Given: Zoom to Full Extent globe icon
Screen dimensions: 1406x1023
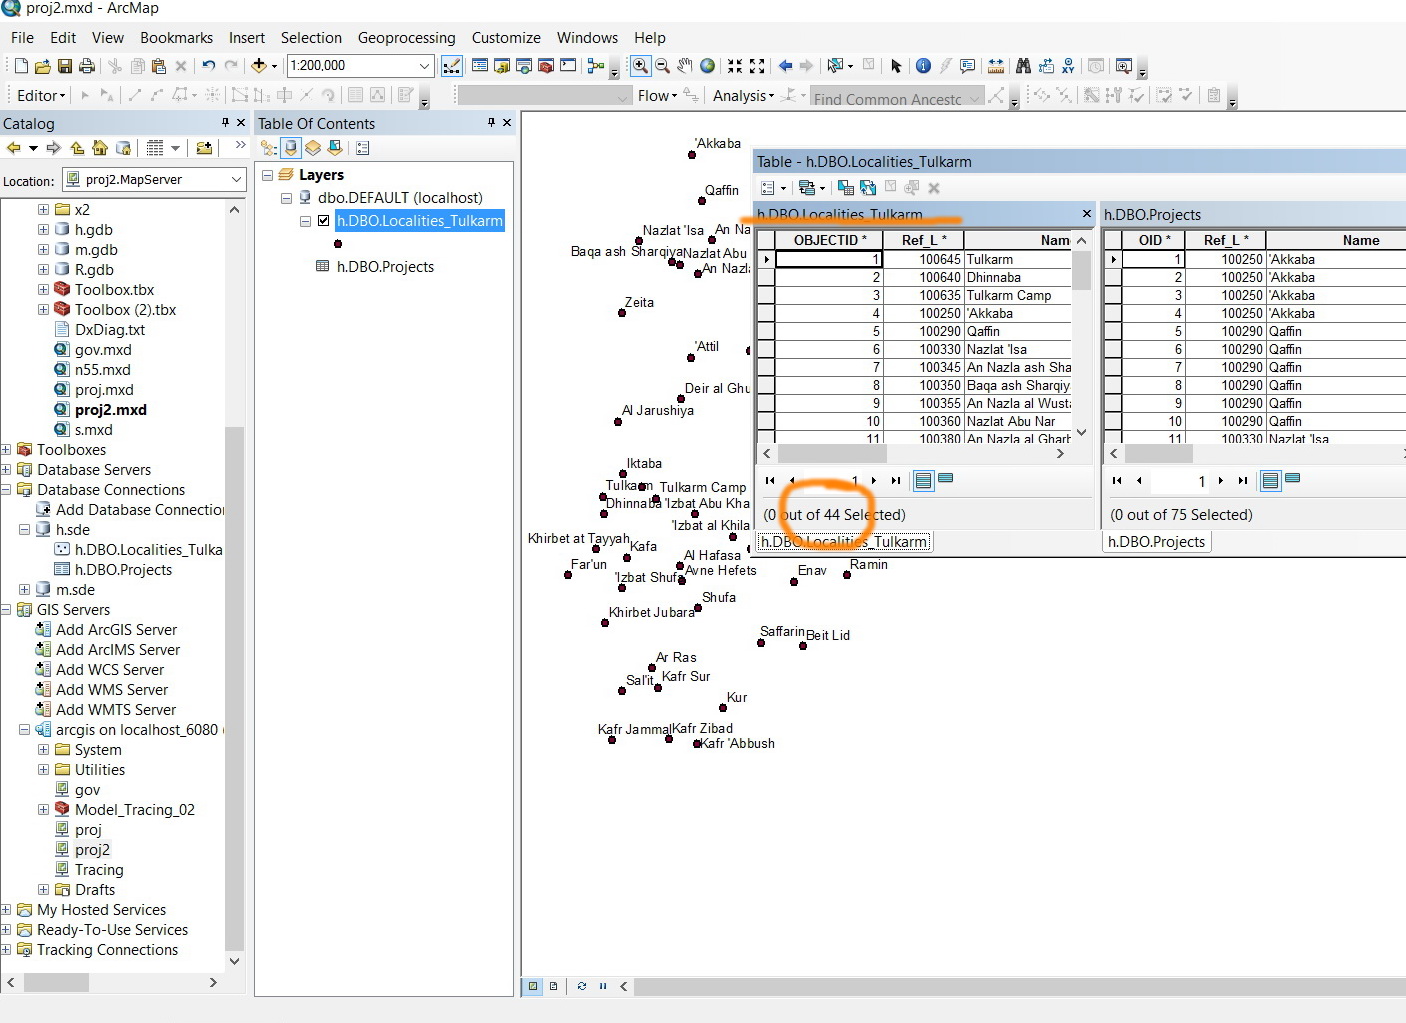Looking at the screenshot, I should tap(708, 66).
